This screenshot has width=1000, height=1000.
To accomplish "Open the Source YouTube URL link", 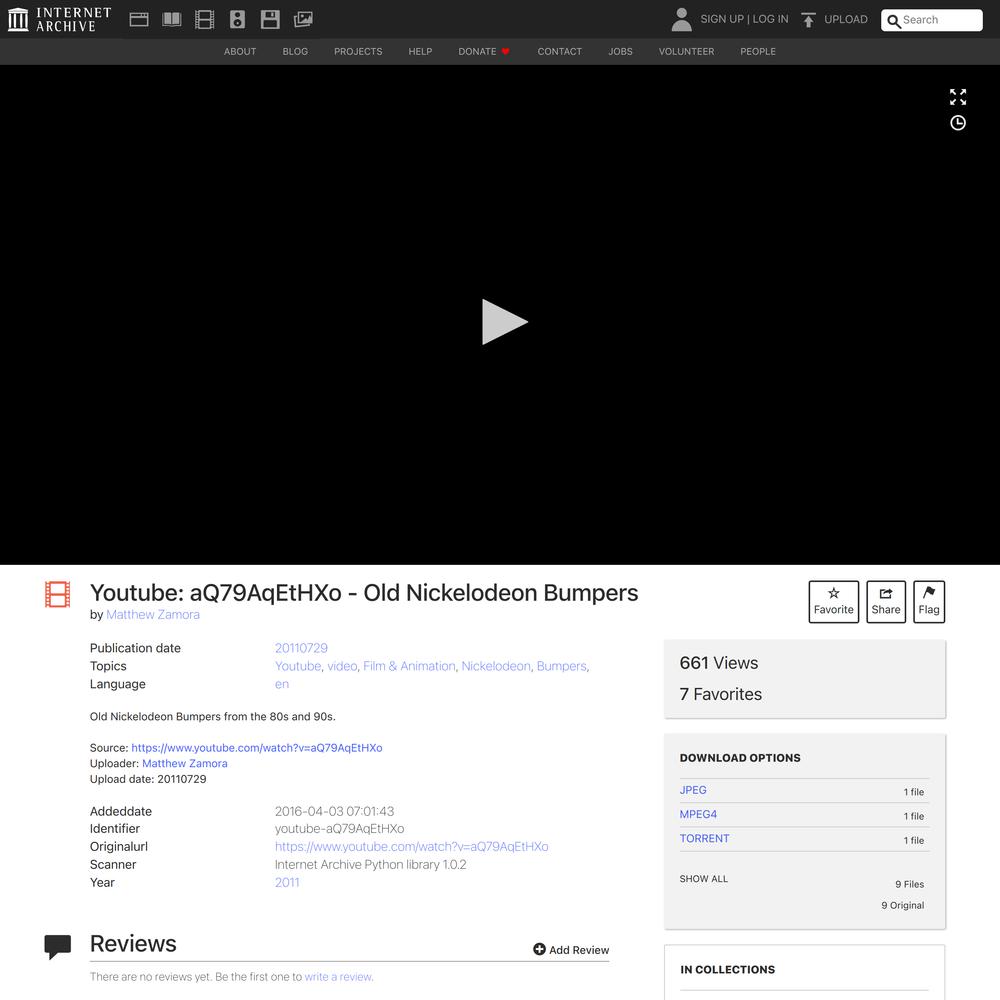I will coord(257,747).
